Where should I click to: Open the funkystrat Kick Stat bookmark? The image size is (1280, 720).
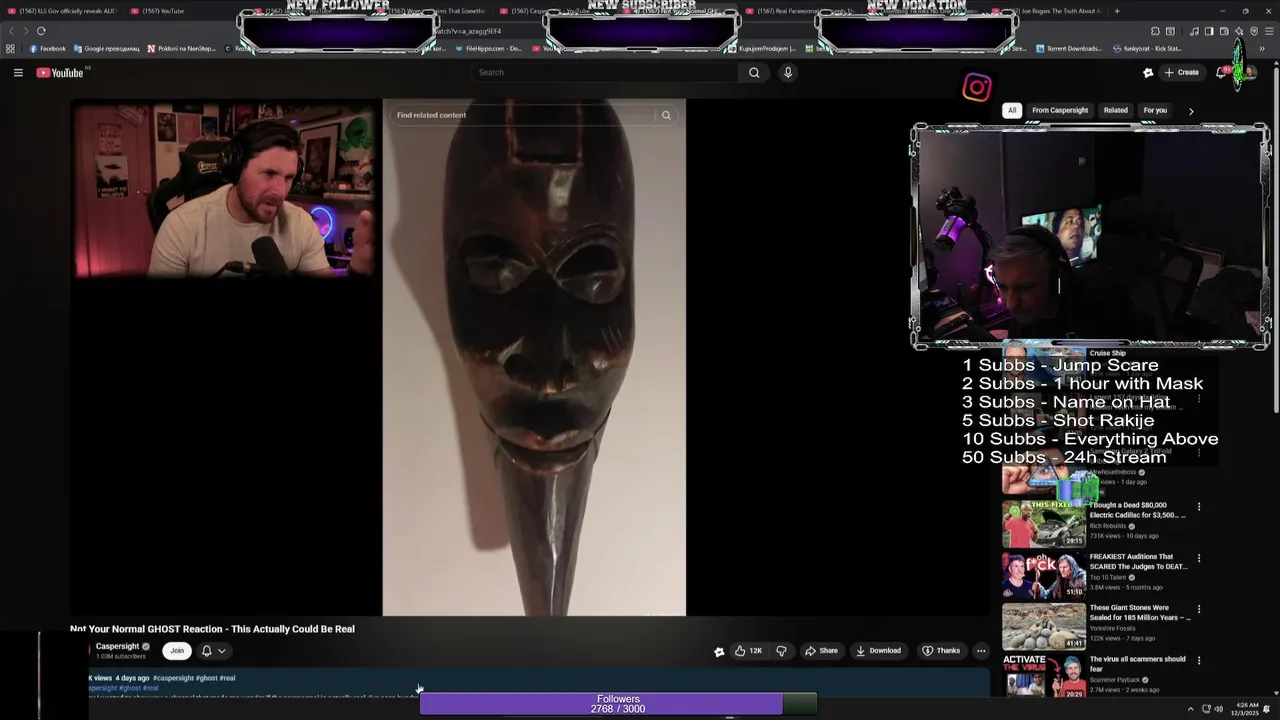pyautogui.click(x=1147, y=48)
